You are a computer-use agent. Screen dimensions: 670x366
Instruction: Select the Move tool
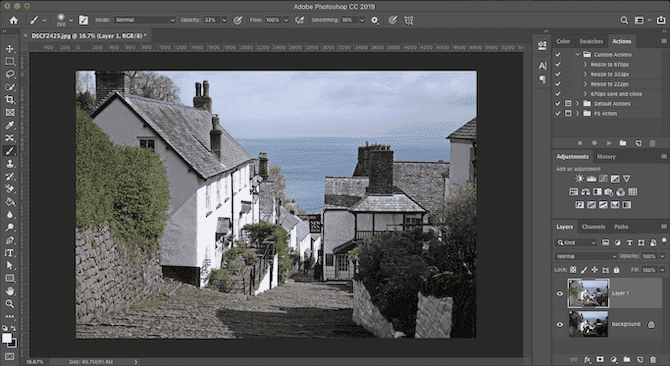[x=9, y=49]
